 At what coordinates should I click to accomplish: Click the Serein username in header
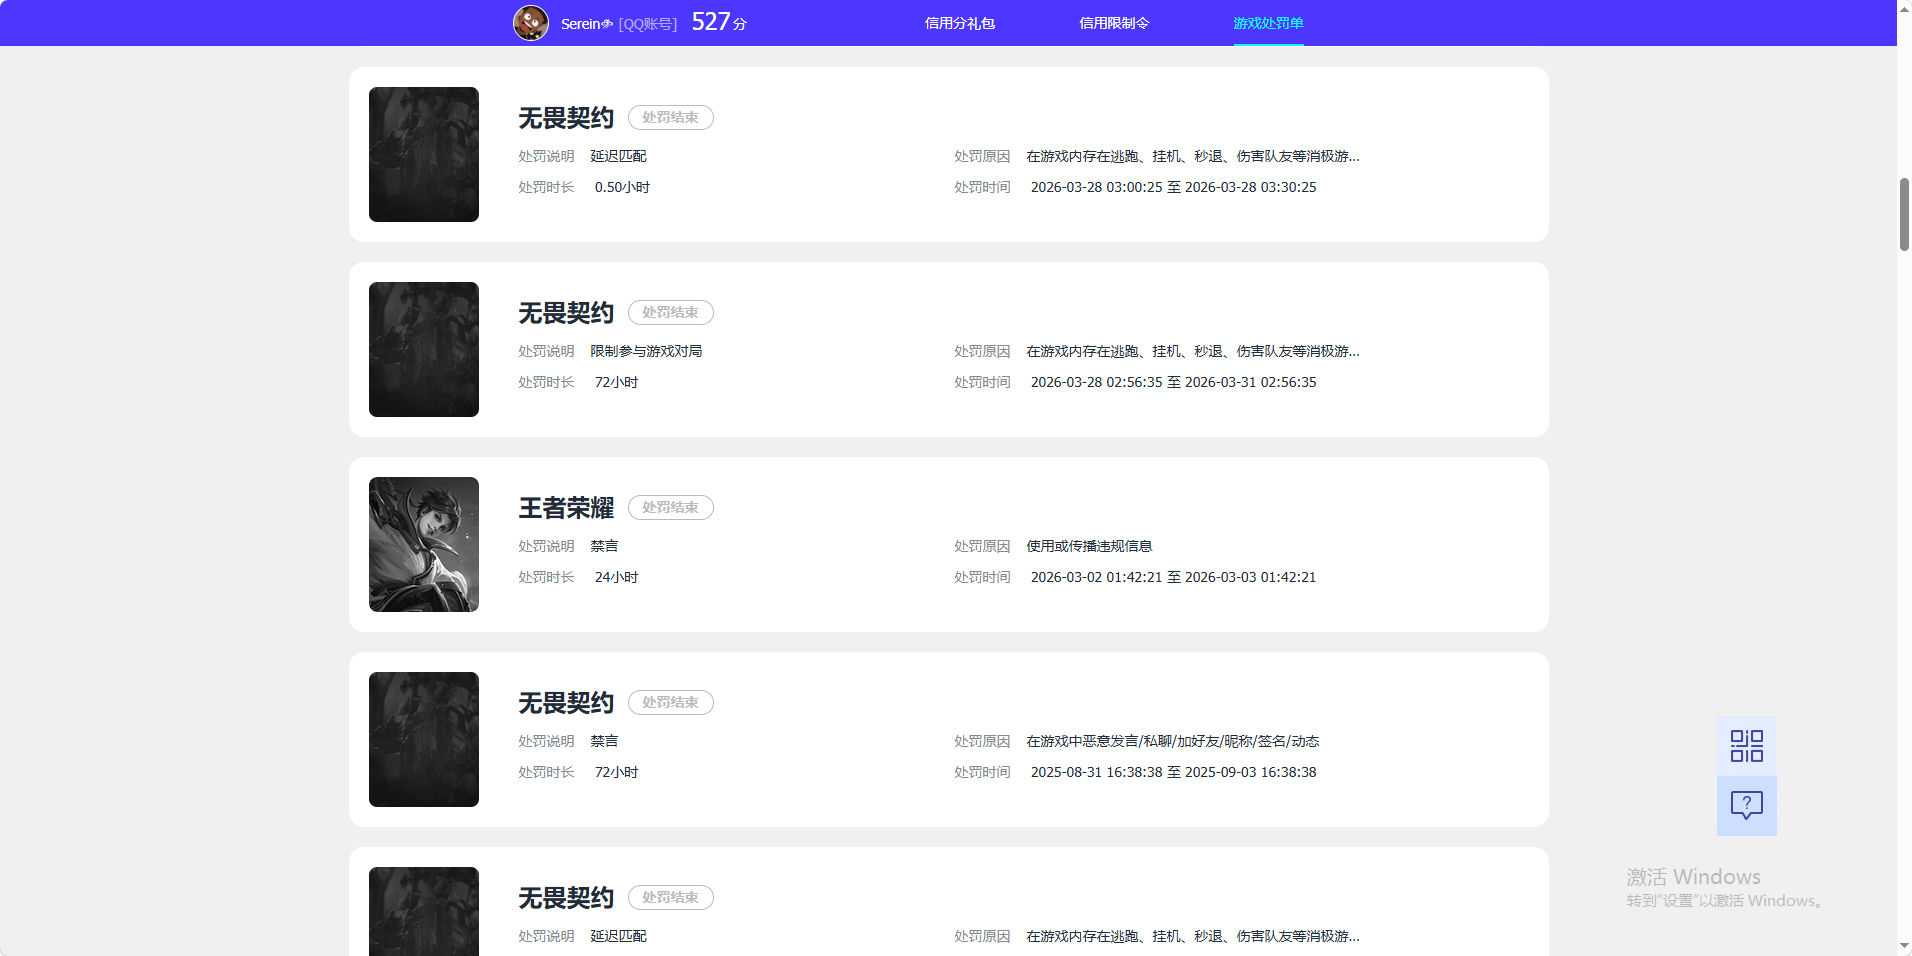click(586, 24)
